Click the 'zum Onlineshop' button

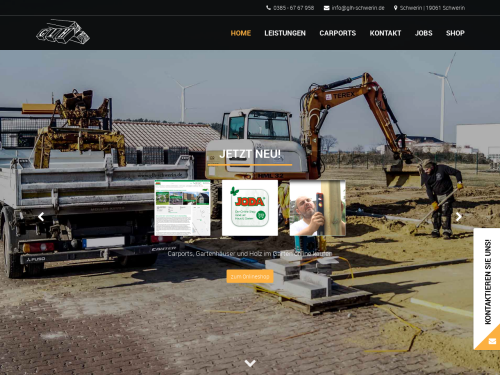[x=250, y=276]
